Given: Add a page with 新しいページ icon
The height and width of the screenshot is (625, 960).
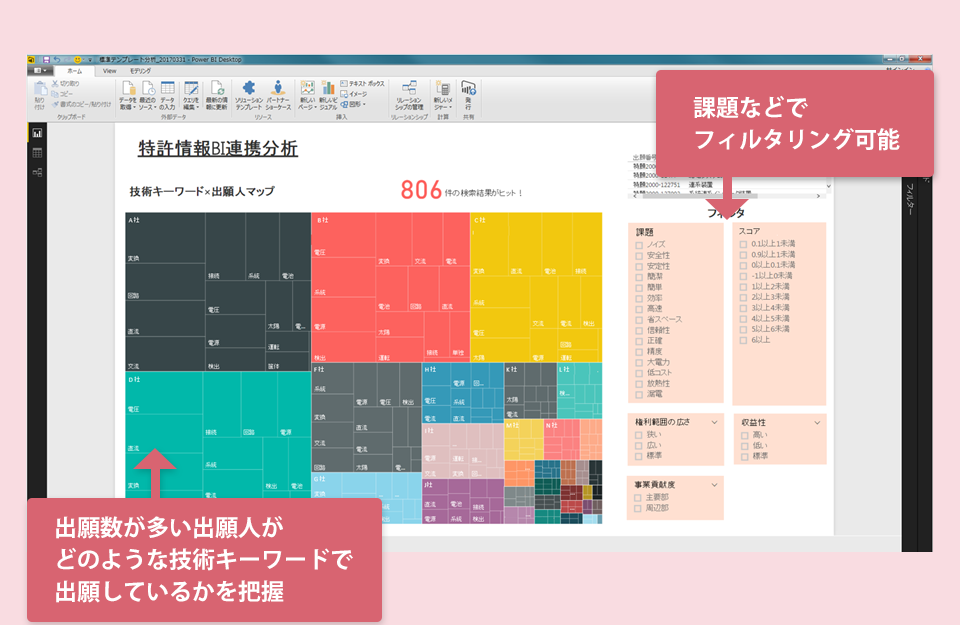Looking at the screenshot, I should (x=307, y=89).
